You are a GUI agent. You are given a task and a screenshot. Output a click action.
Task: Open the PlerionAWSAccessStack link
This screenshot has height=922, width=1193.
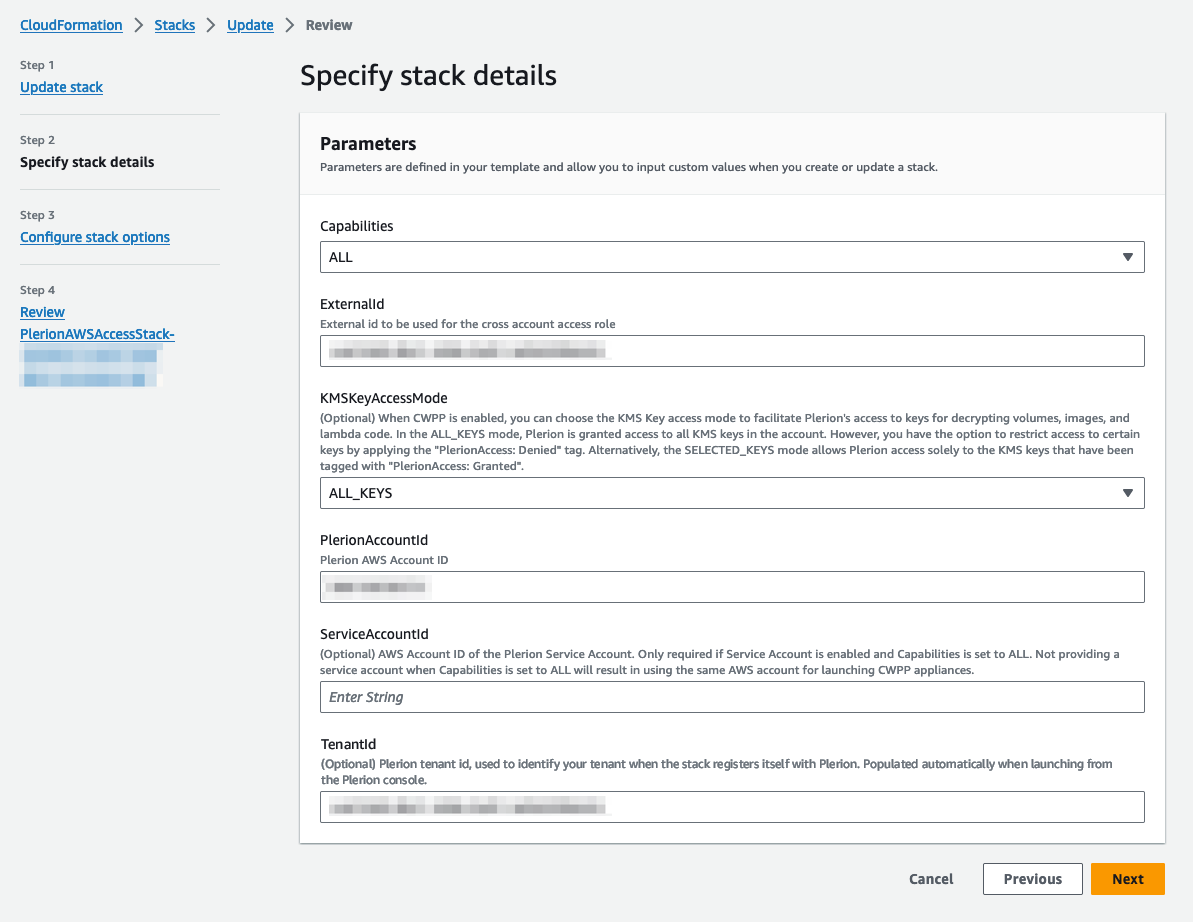(97, 334)
